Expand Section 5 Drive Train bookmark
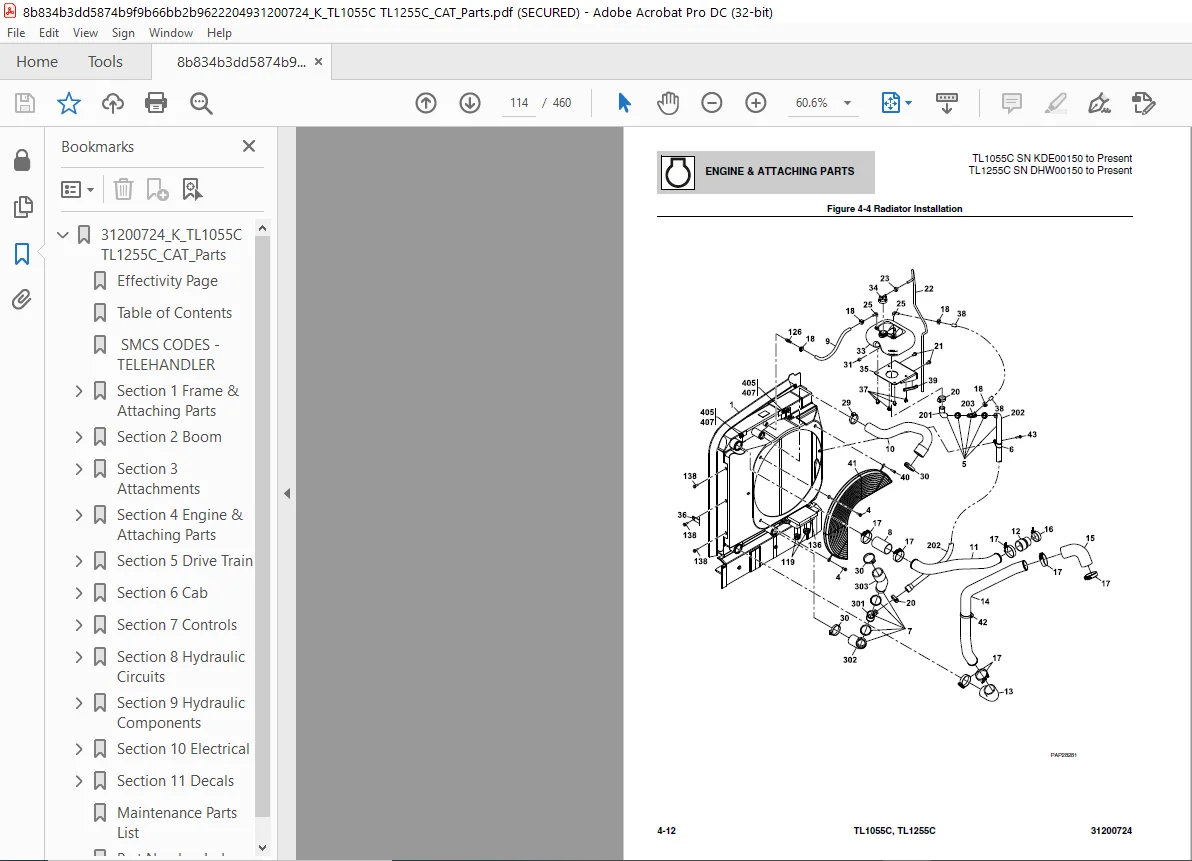Viewport: 1192px width, 861px height. 79,561
